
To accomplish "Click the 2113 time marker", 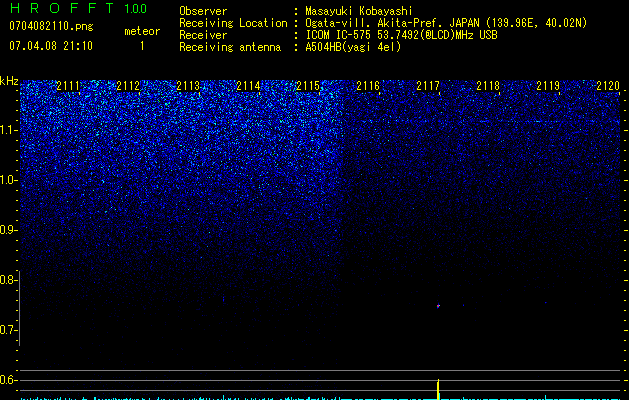I will click(x=188, y=86).
